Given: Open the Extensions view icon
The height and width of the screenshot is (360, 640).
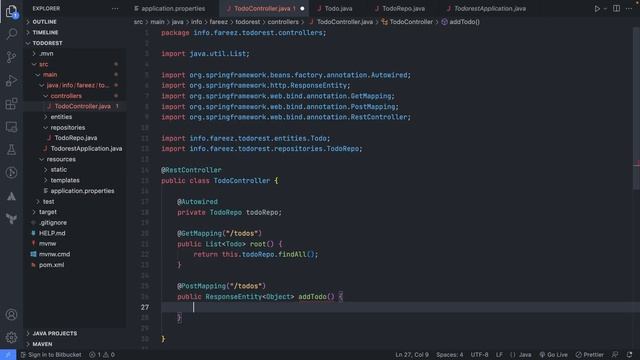Looking at the screenshot, I should [11, 104].
